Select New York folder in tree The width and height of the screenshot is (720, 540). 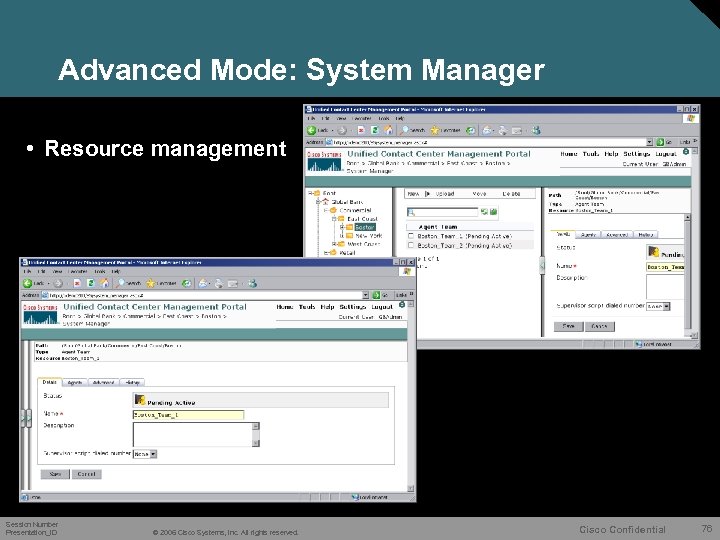(368, 236)
